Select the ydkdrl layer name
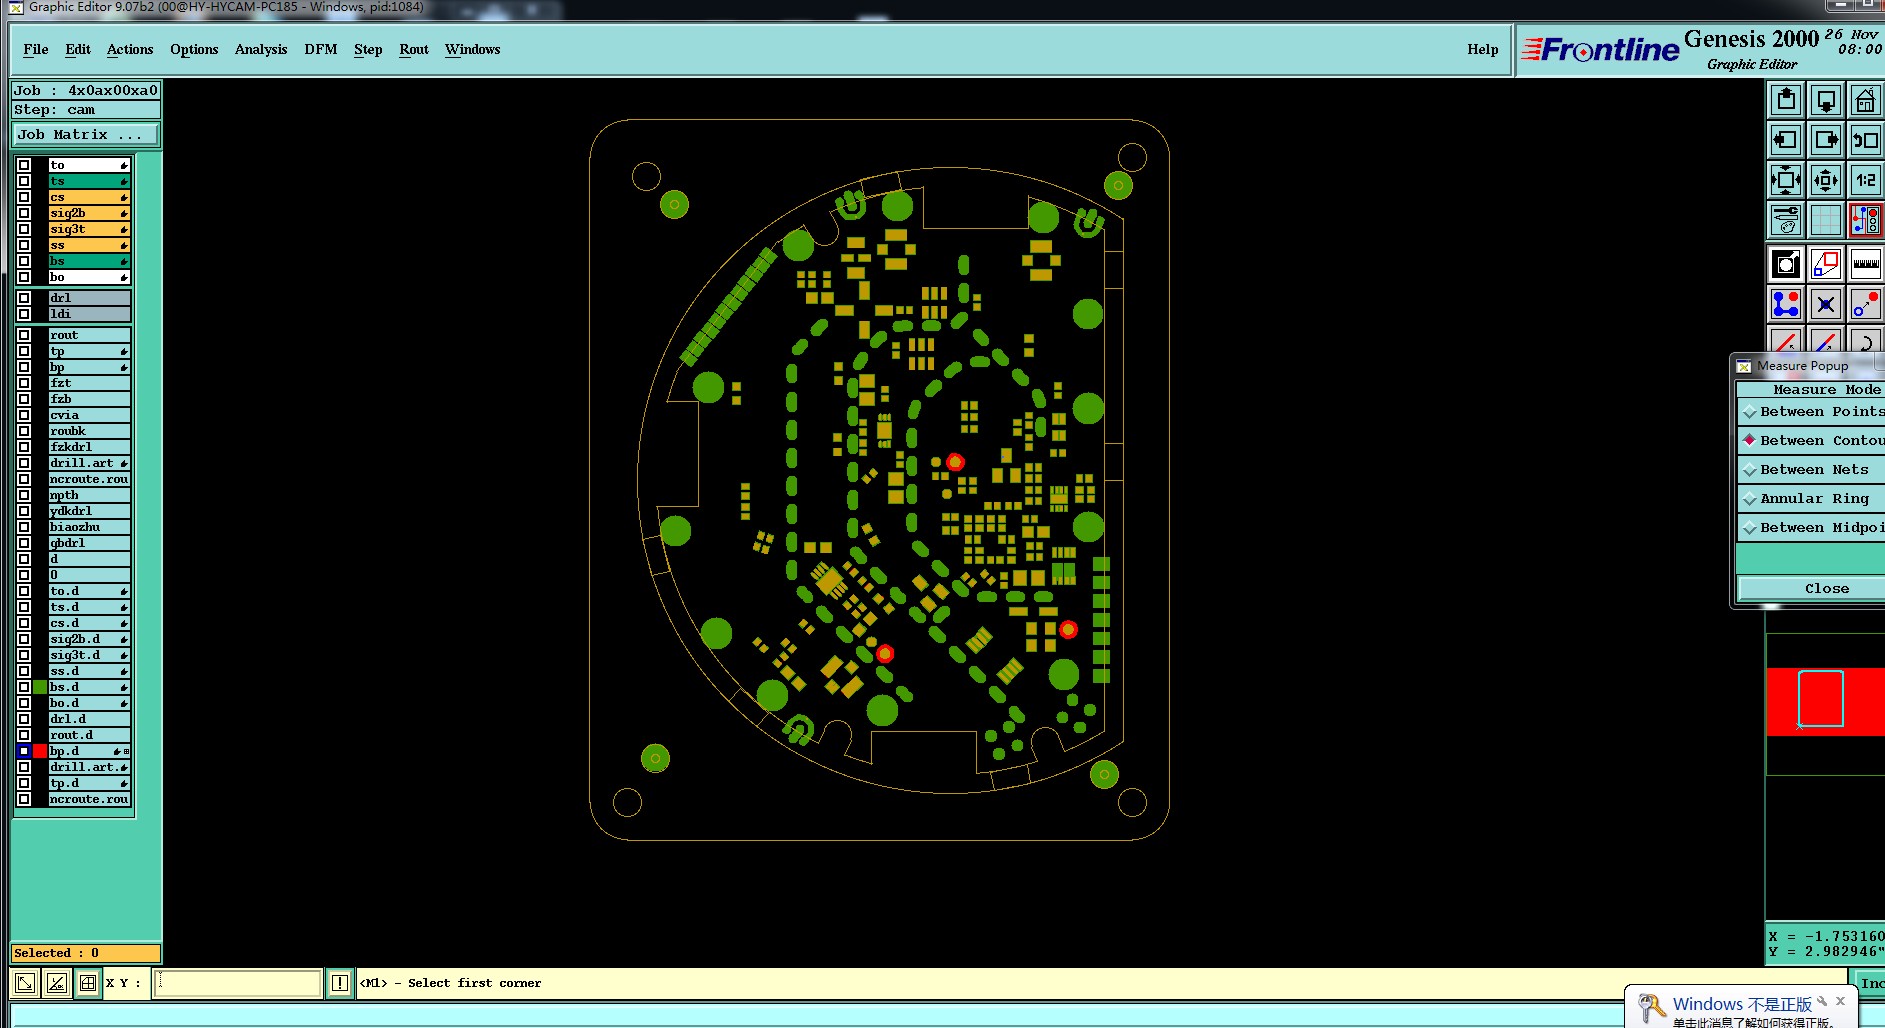Screen dimensions: 1885x1028 89,511
